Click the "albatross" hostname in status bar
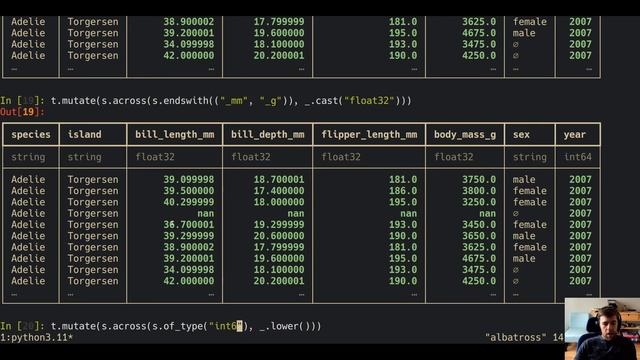The width and height of the screenshot is (640, 360). pos(516,338)
